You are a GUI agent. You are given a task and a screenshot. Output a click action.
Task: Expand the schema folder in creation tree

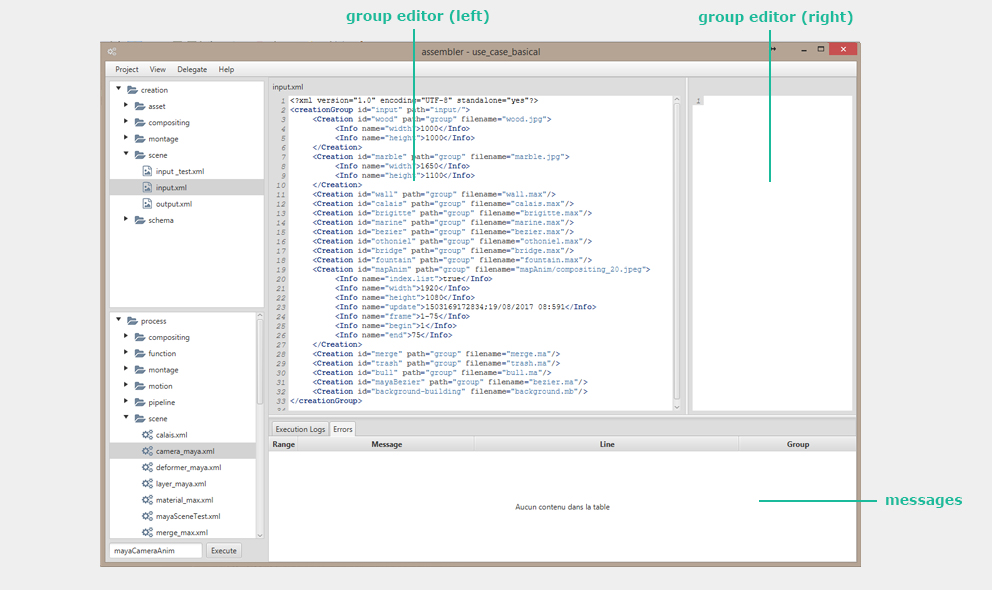(126, 220)
